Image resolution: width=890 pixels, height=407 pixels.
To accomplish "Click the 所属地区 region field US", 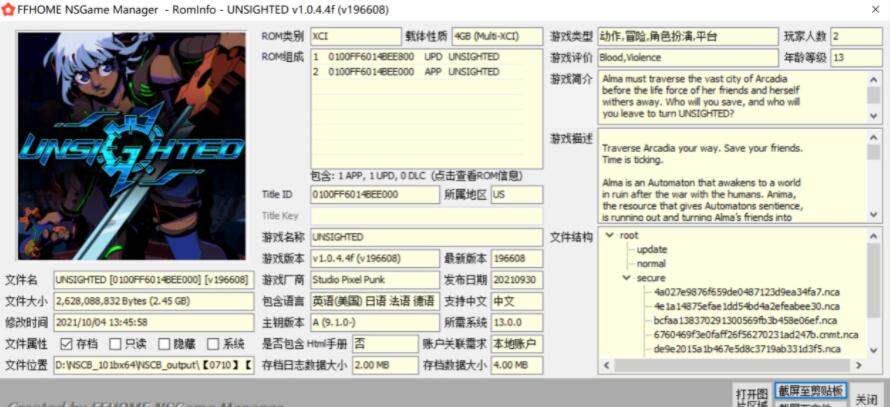I will (517, 194).
